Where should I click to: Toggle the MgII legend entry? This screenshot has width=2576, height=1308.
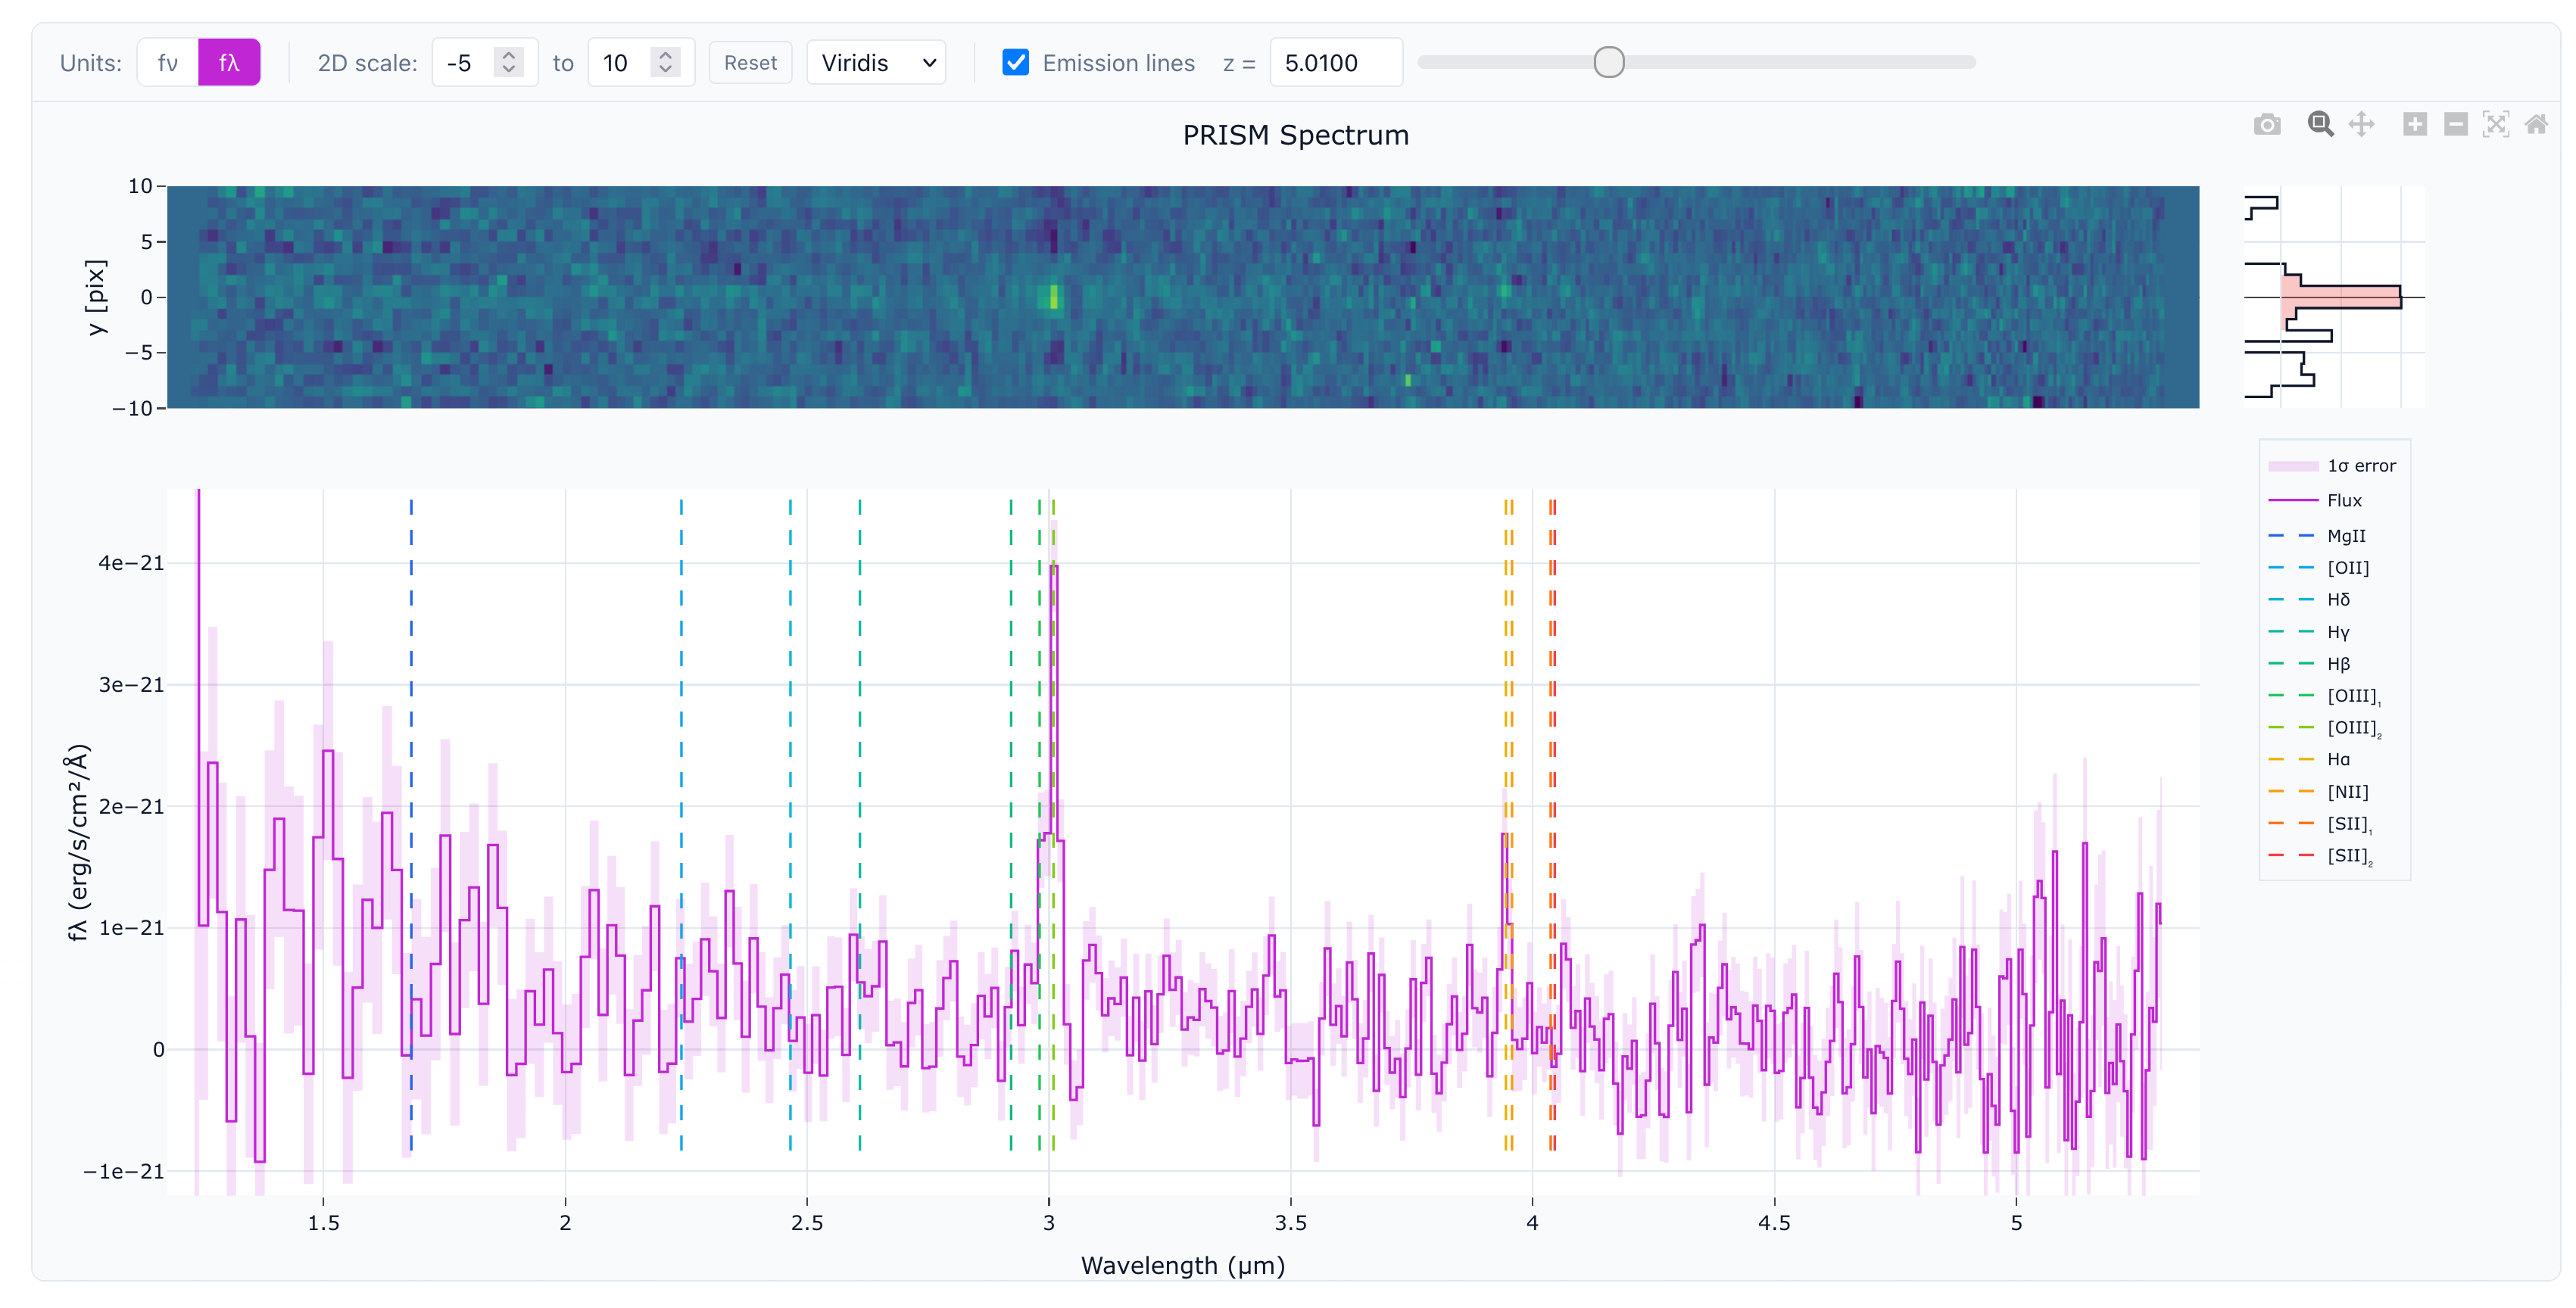coord(2346,535)
